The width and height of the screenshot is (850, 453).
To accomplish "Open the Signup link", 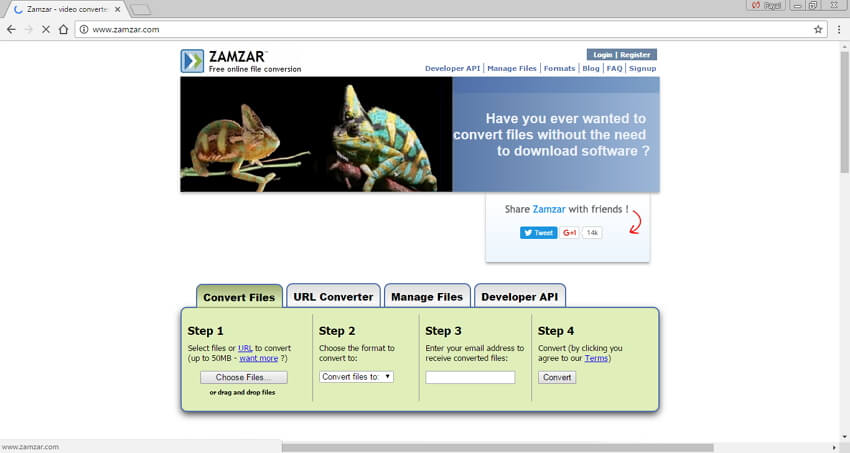I will pyautogui.click(x=642, y=68).
